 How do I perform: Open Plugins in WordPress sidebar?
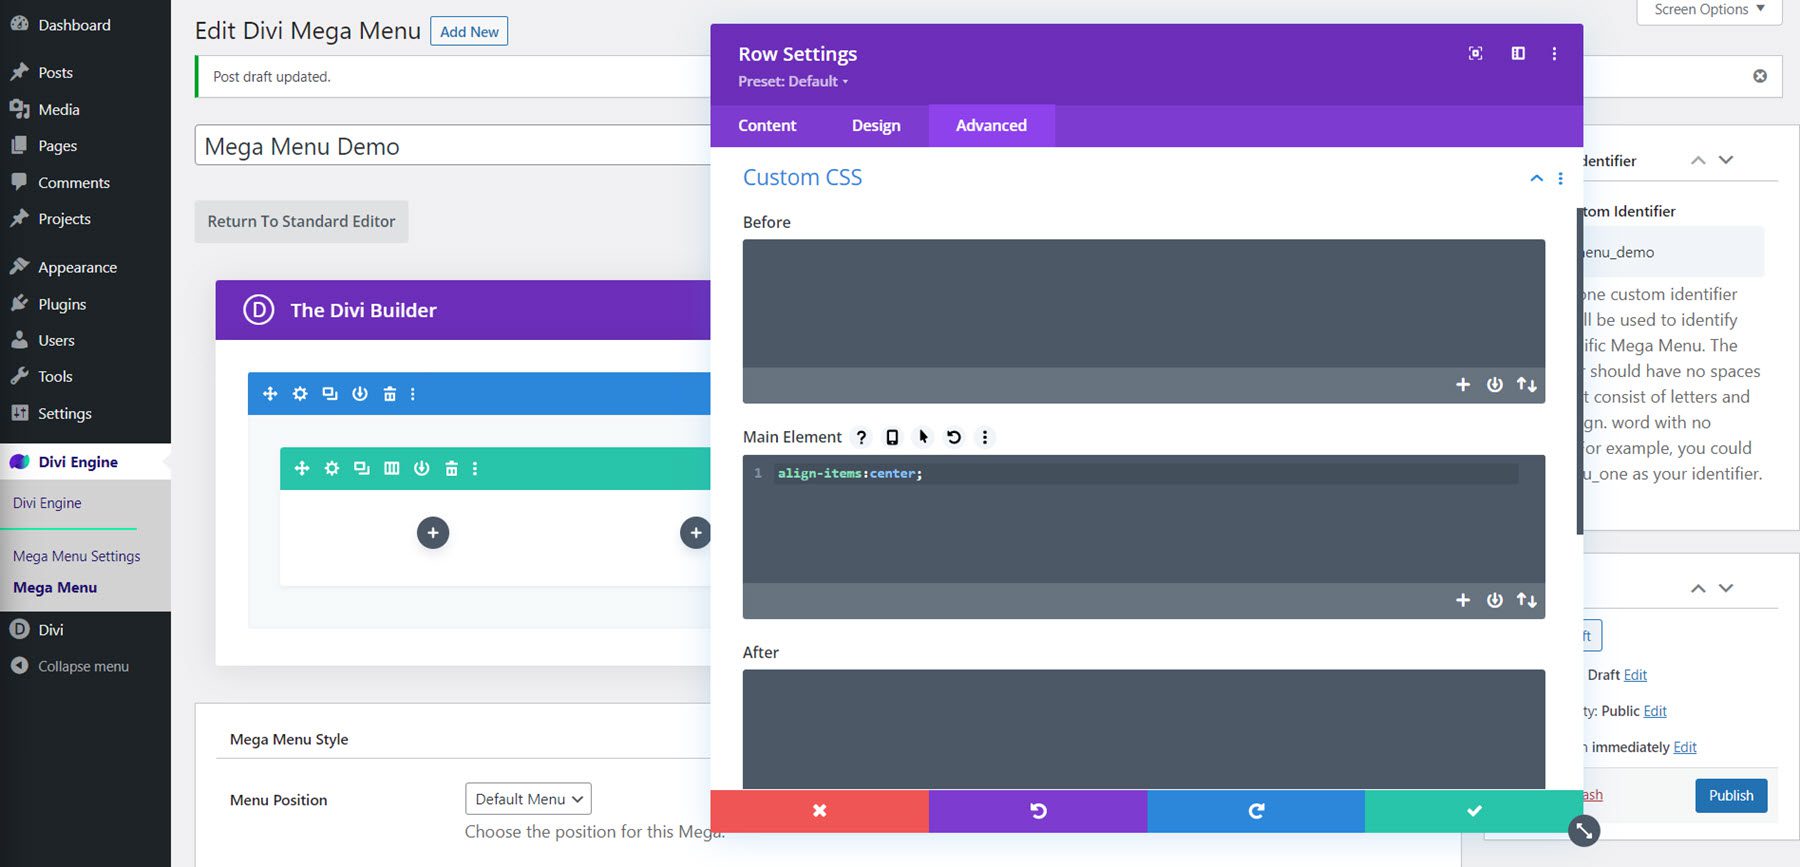(62, 304)
